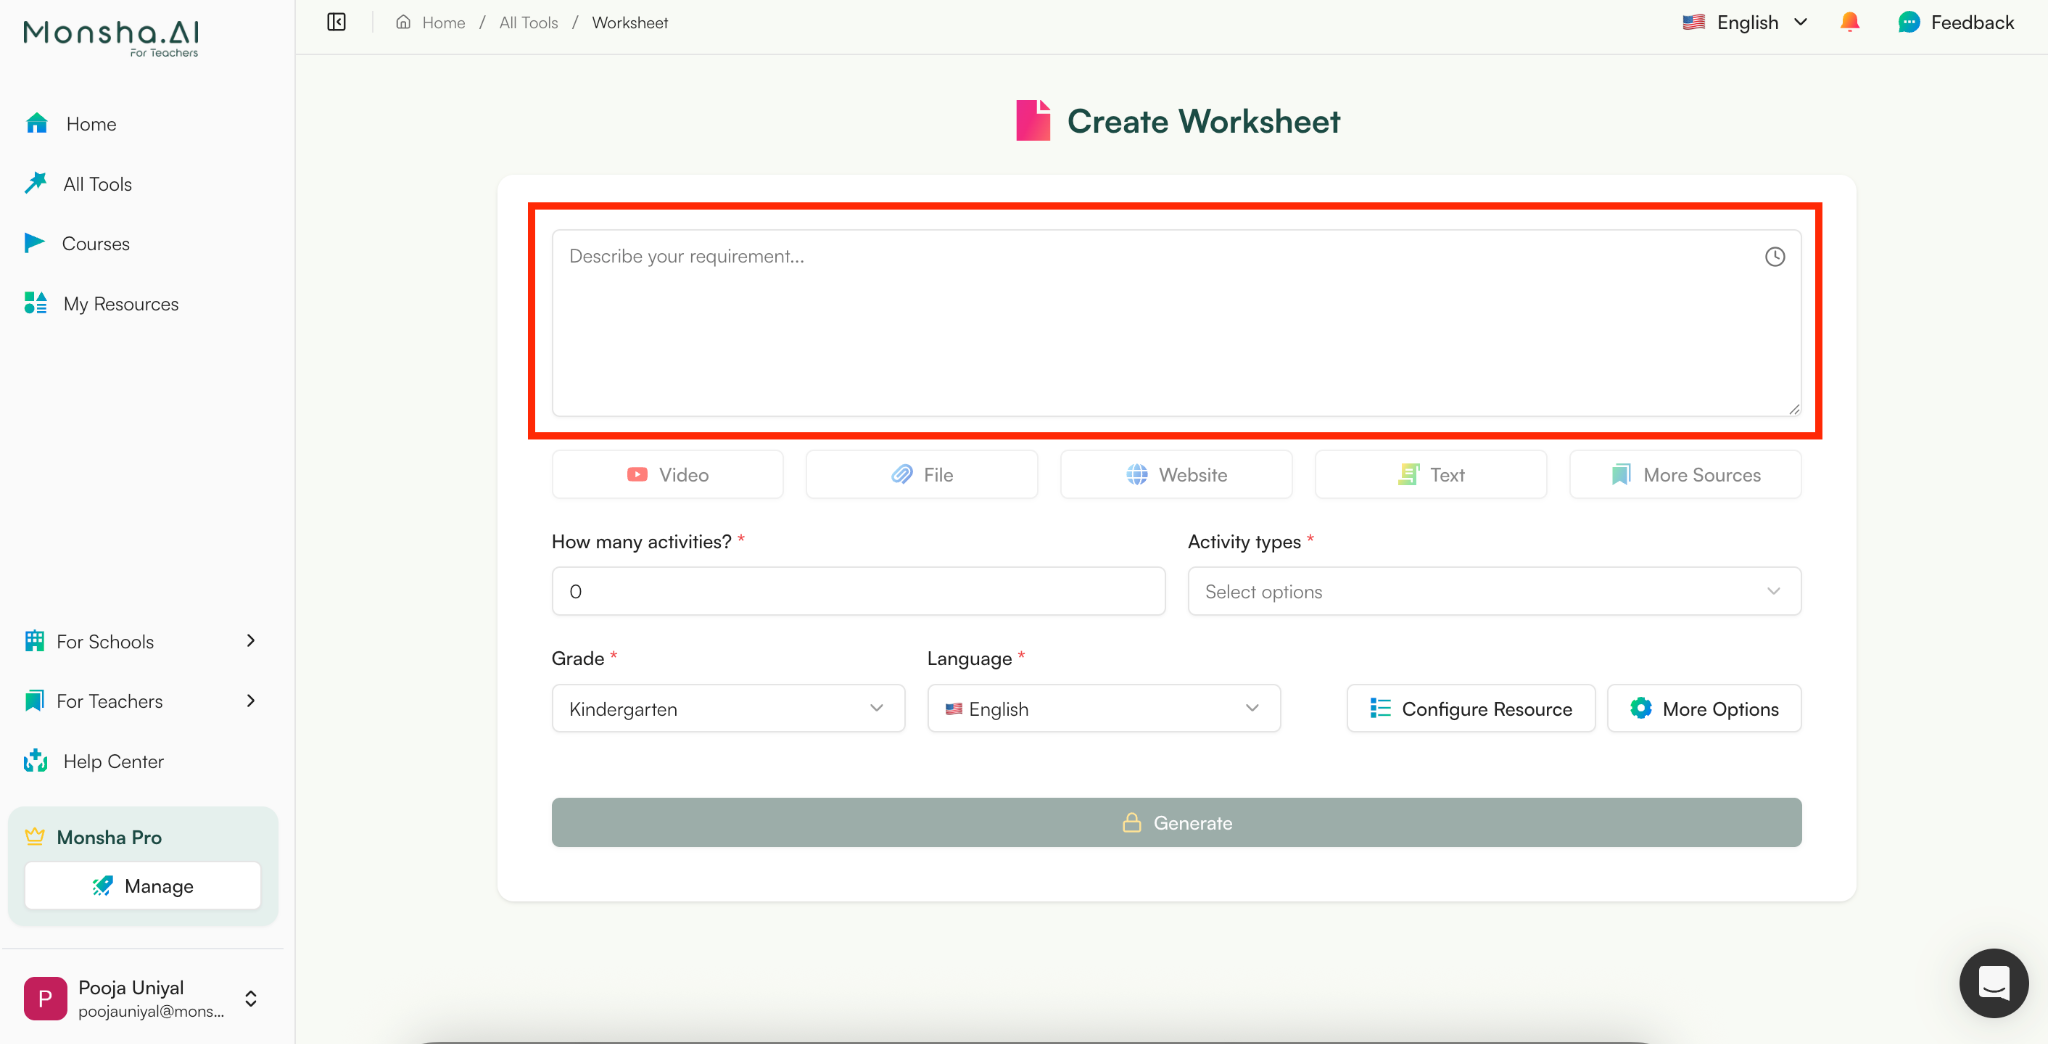Attach a File as source
Viewport: 2048px width, 1044px height.
tap(921, 474)
